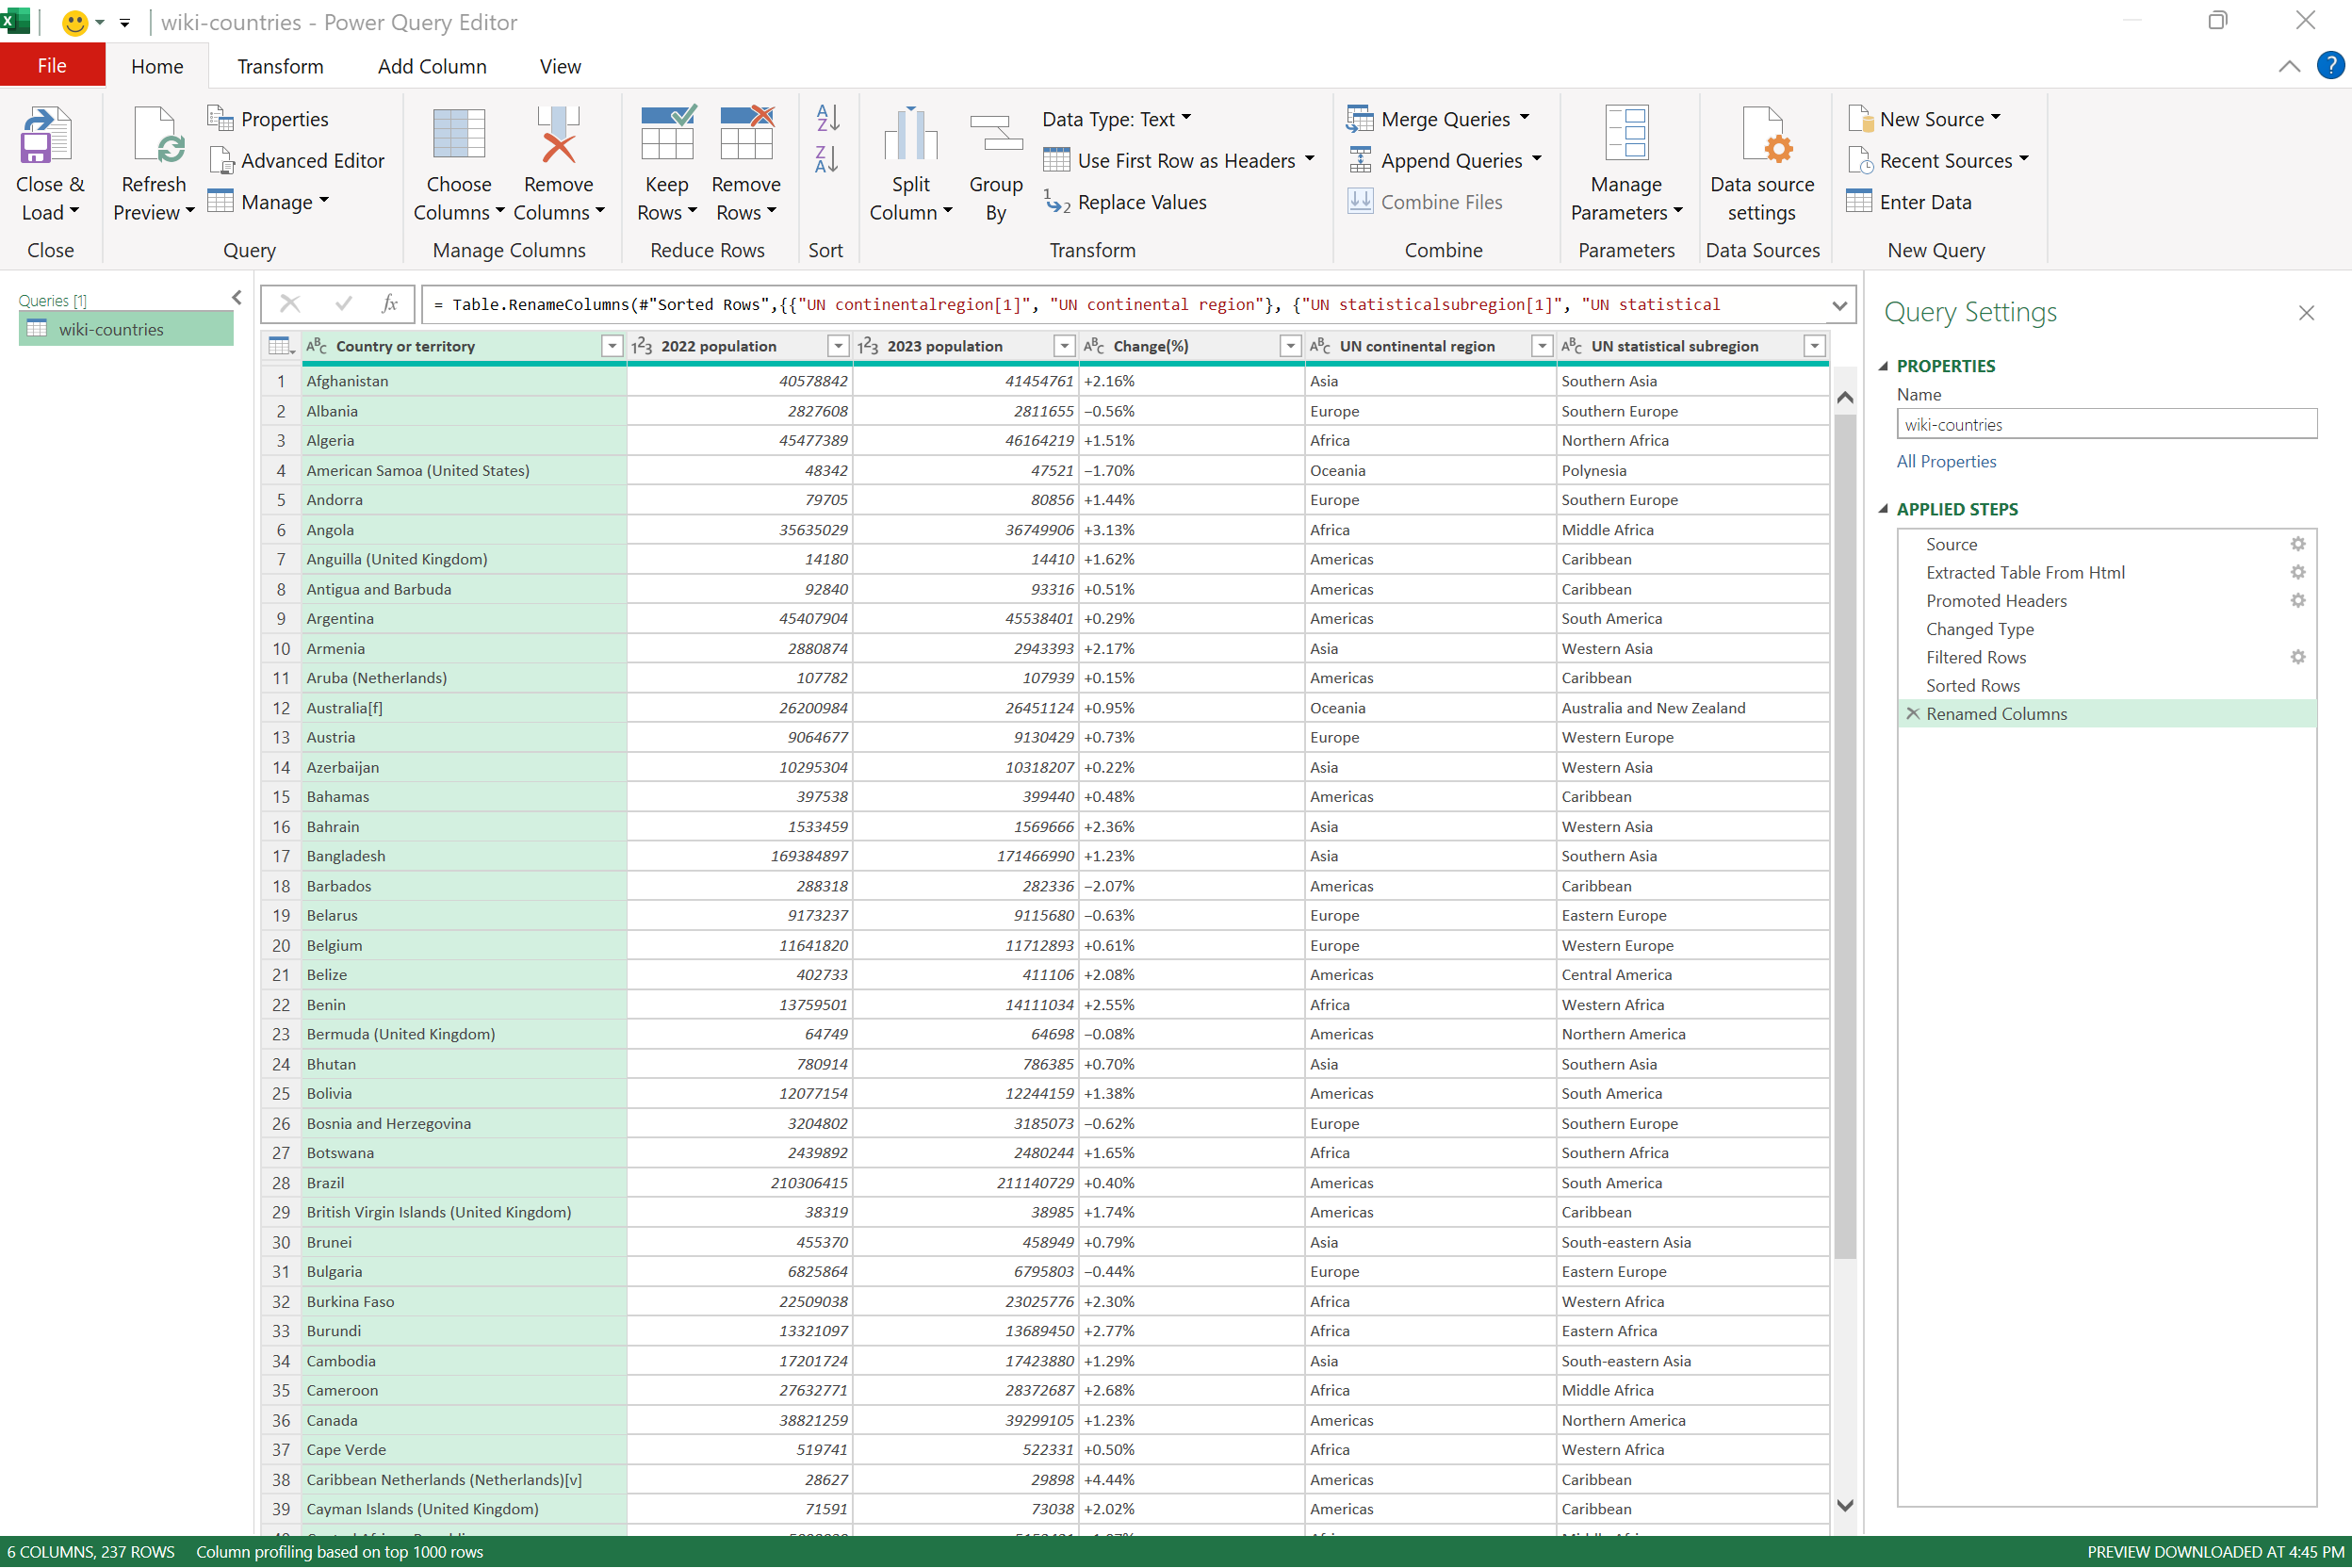The image size is (2352, 1568).
Task: Click the Group By icon
Action: 995,136
